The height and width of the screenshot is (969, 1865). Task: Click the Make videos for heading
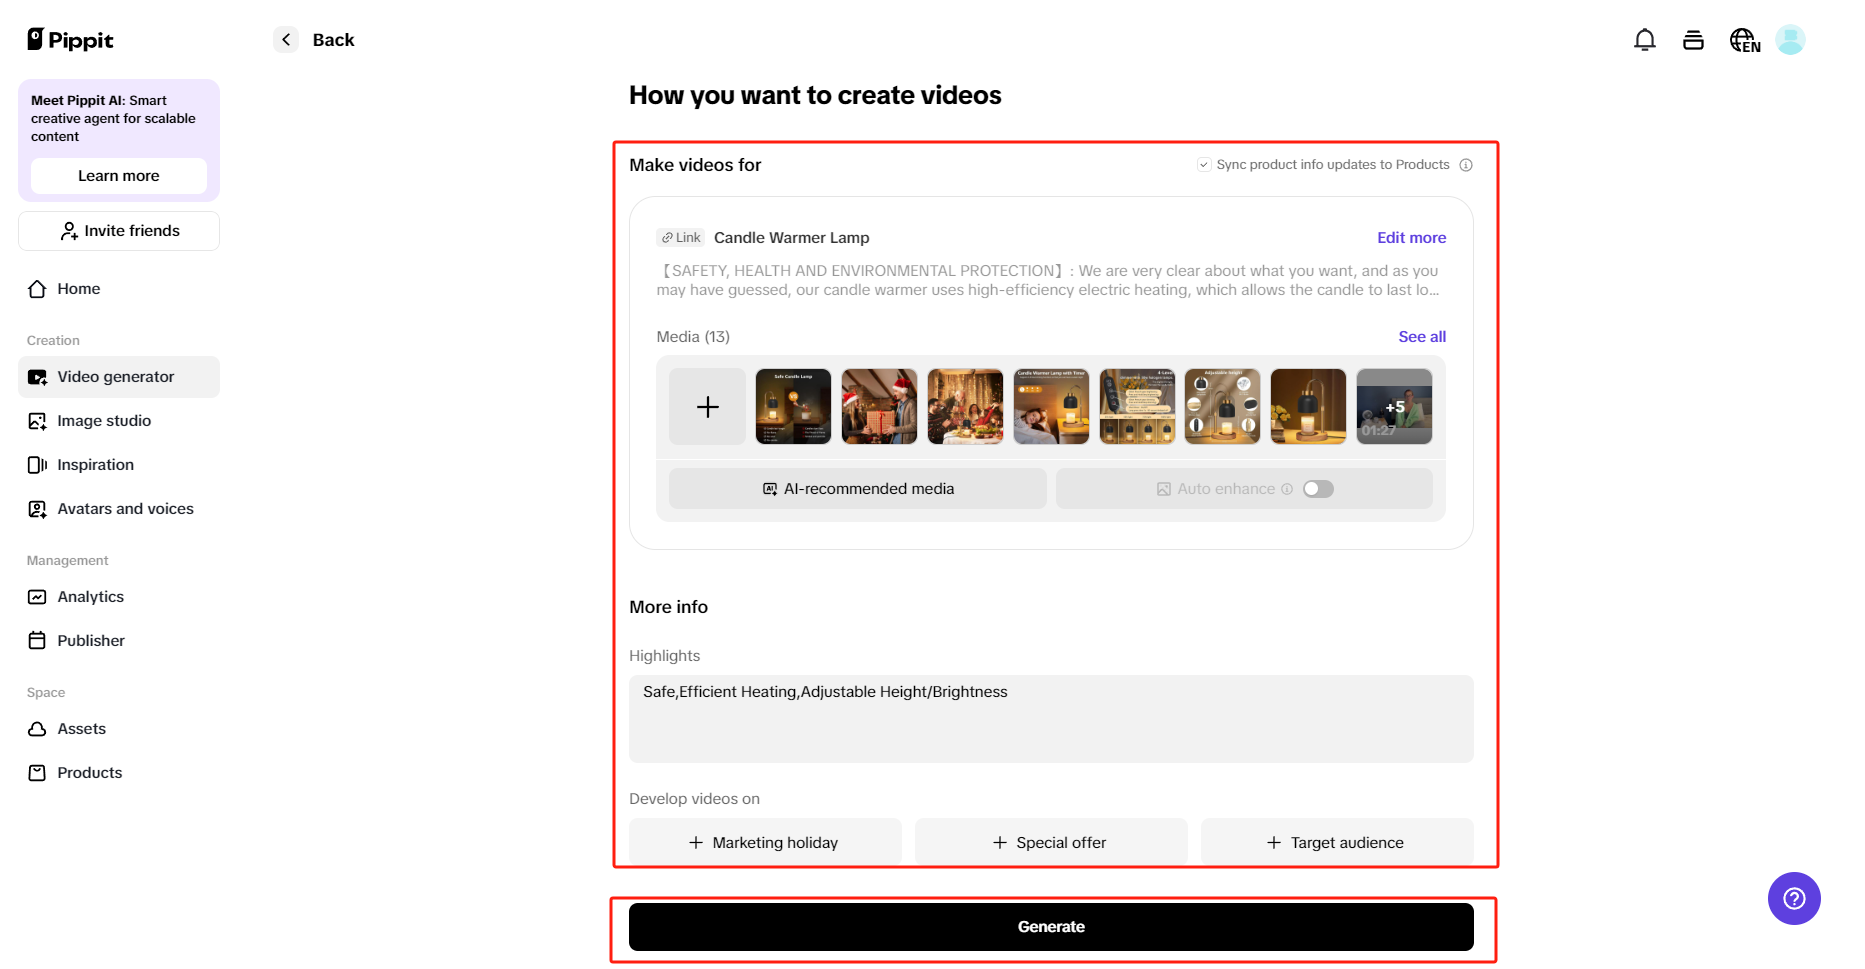point(695,165)
